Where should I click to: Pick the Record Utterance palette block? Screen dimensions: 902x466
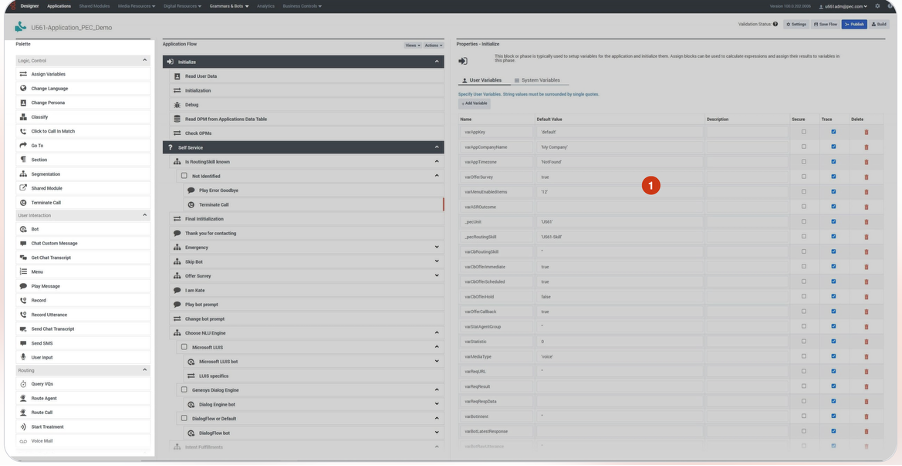click(x=83, y=315)
